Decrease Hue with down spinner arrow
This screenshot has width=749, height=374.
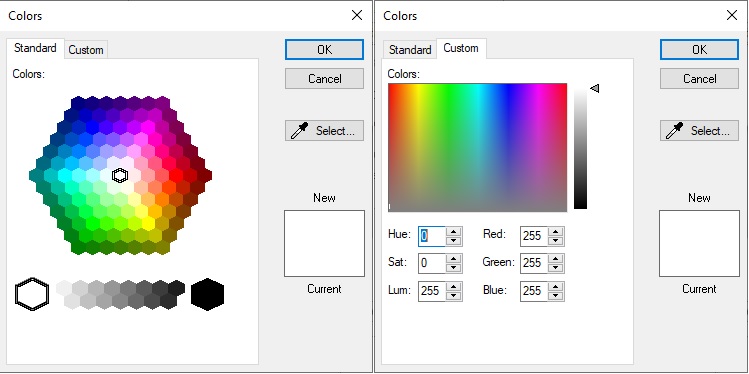click(x=454, y=241)
